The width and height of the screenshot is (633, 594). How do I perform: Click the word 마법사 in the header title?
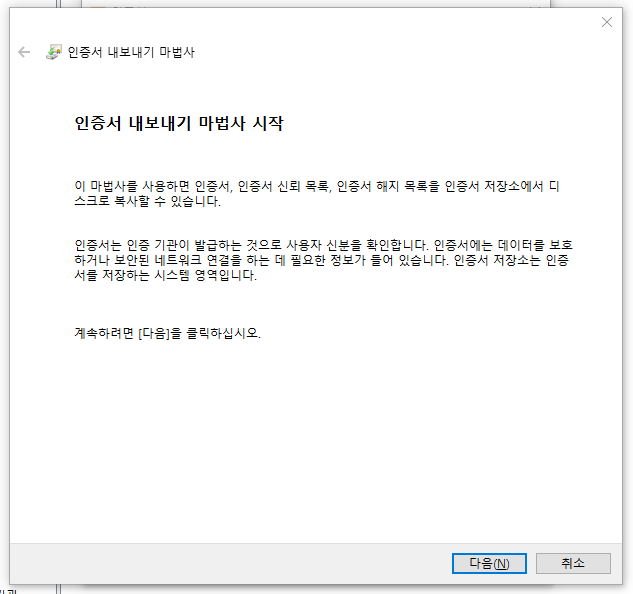pos(177,52)
